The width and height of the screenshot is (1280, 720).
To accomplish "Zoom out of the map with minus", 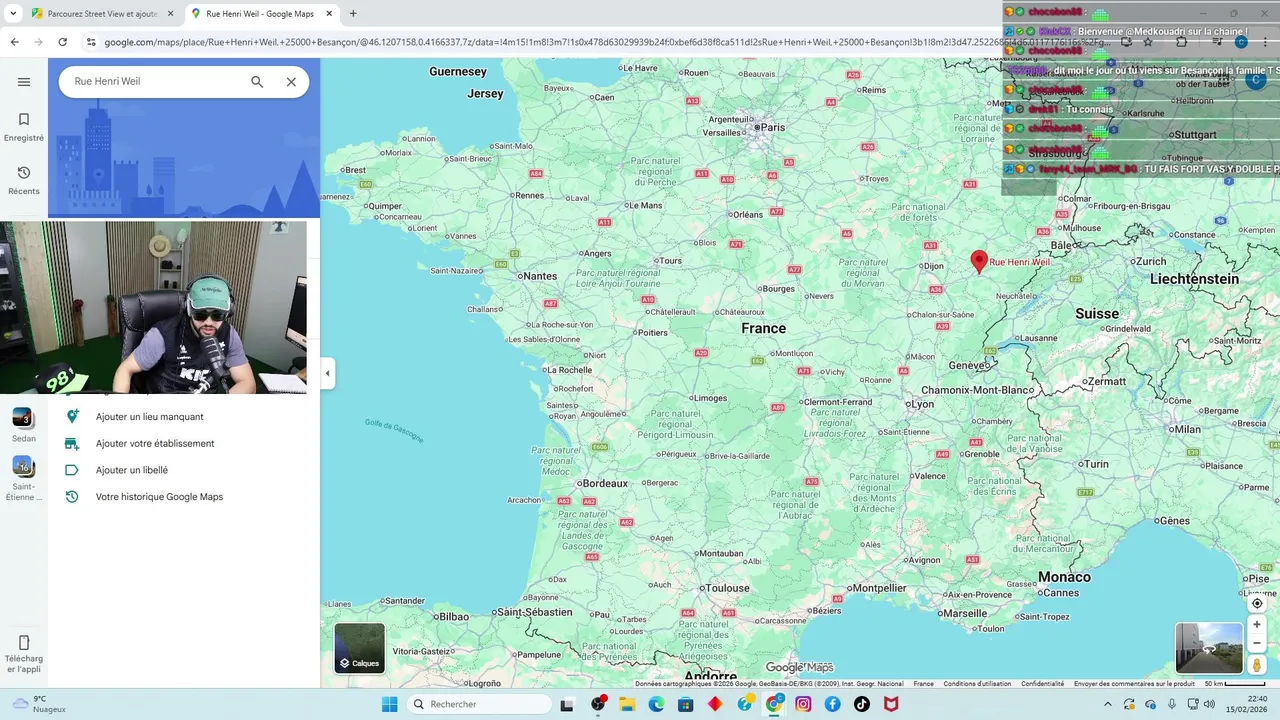I will [1257, 643].
